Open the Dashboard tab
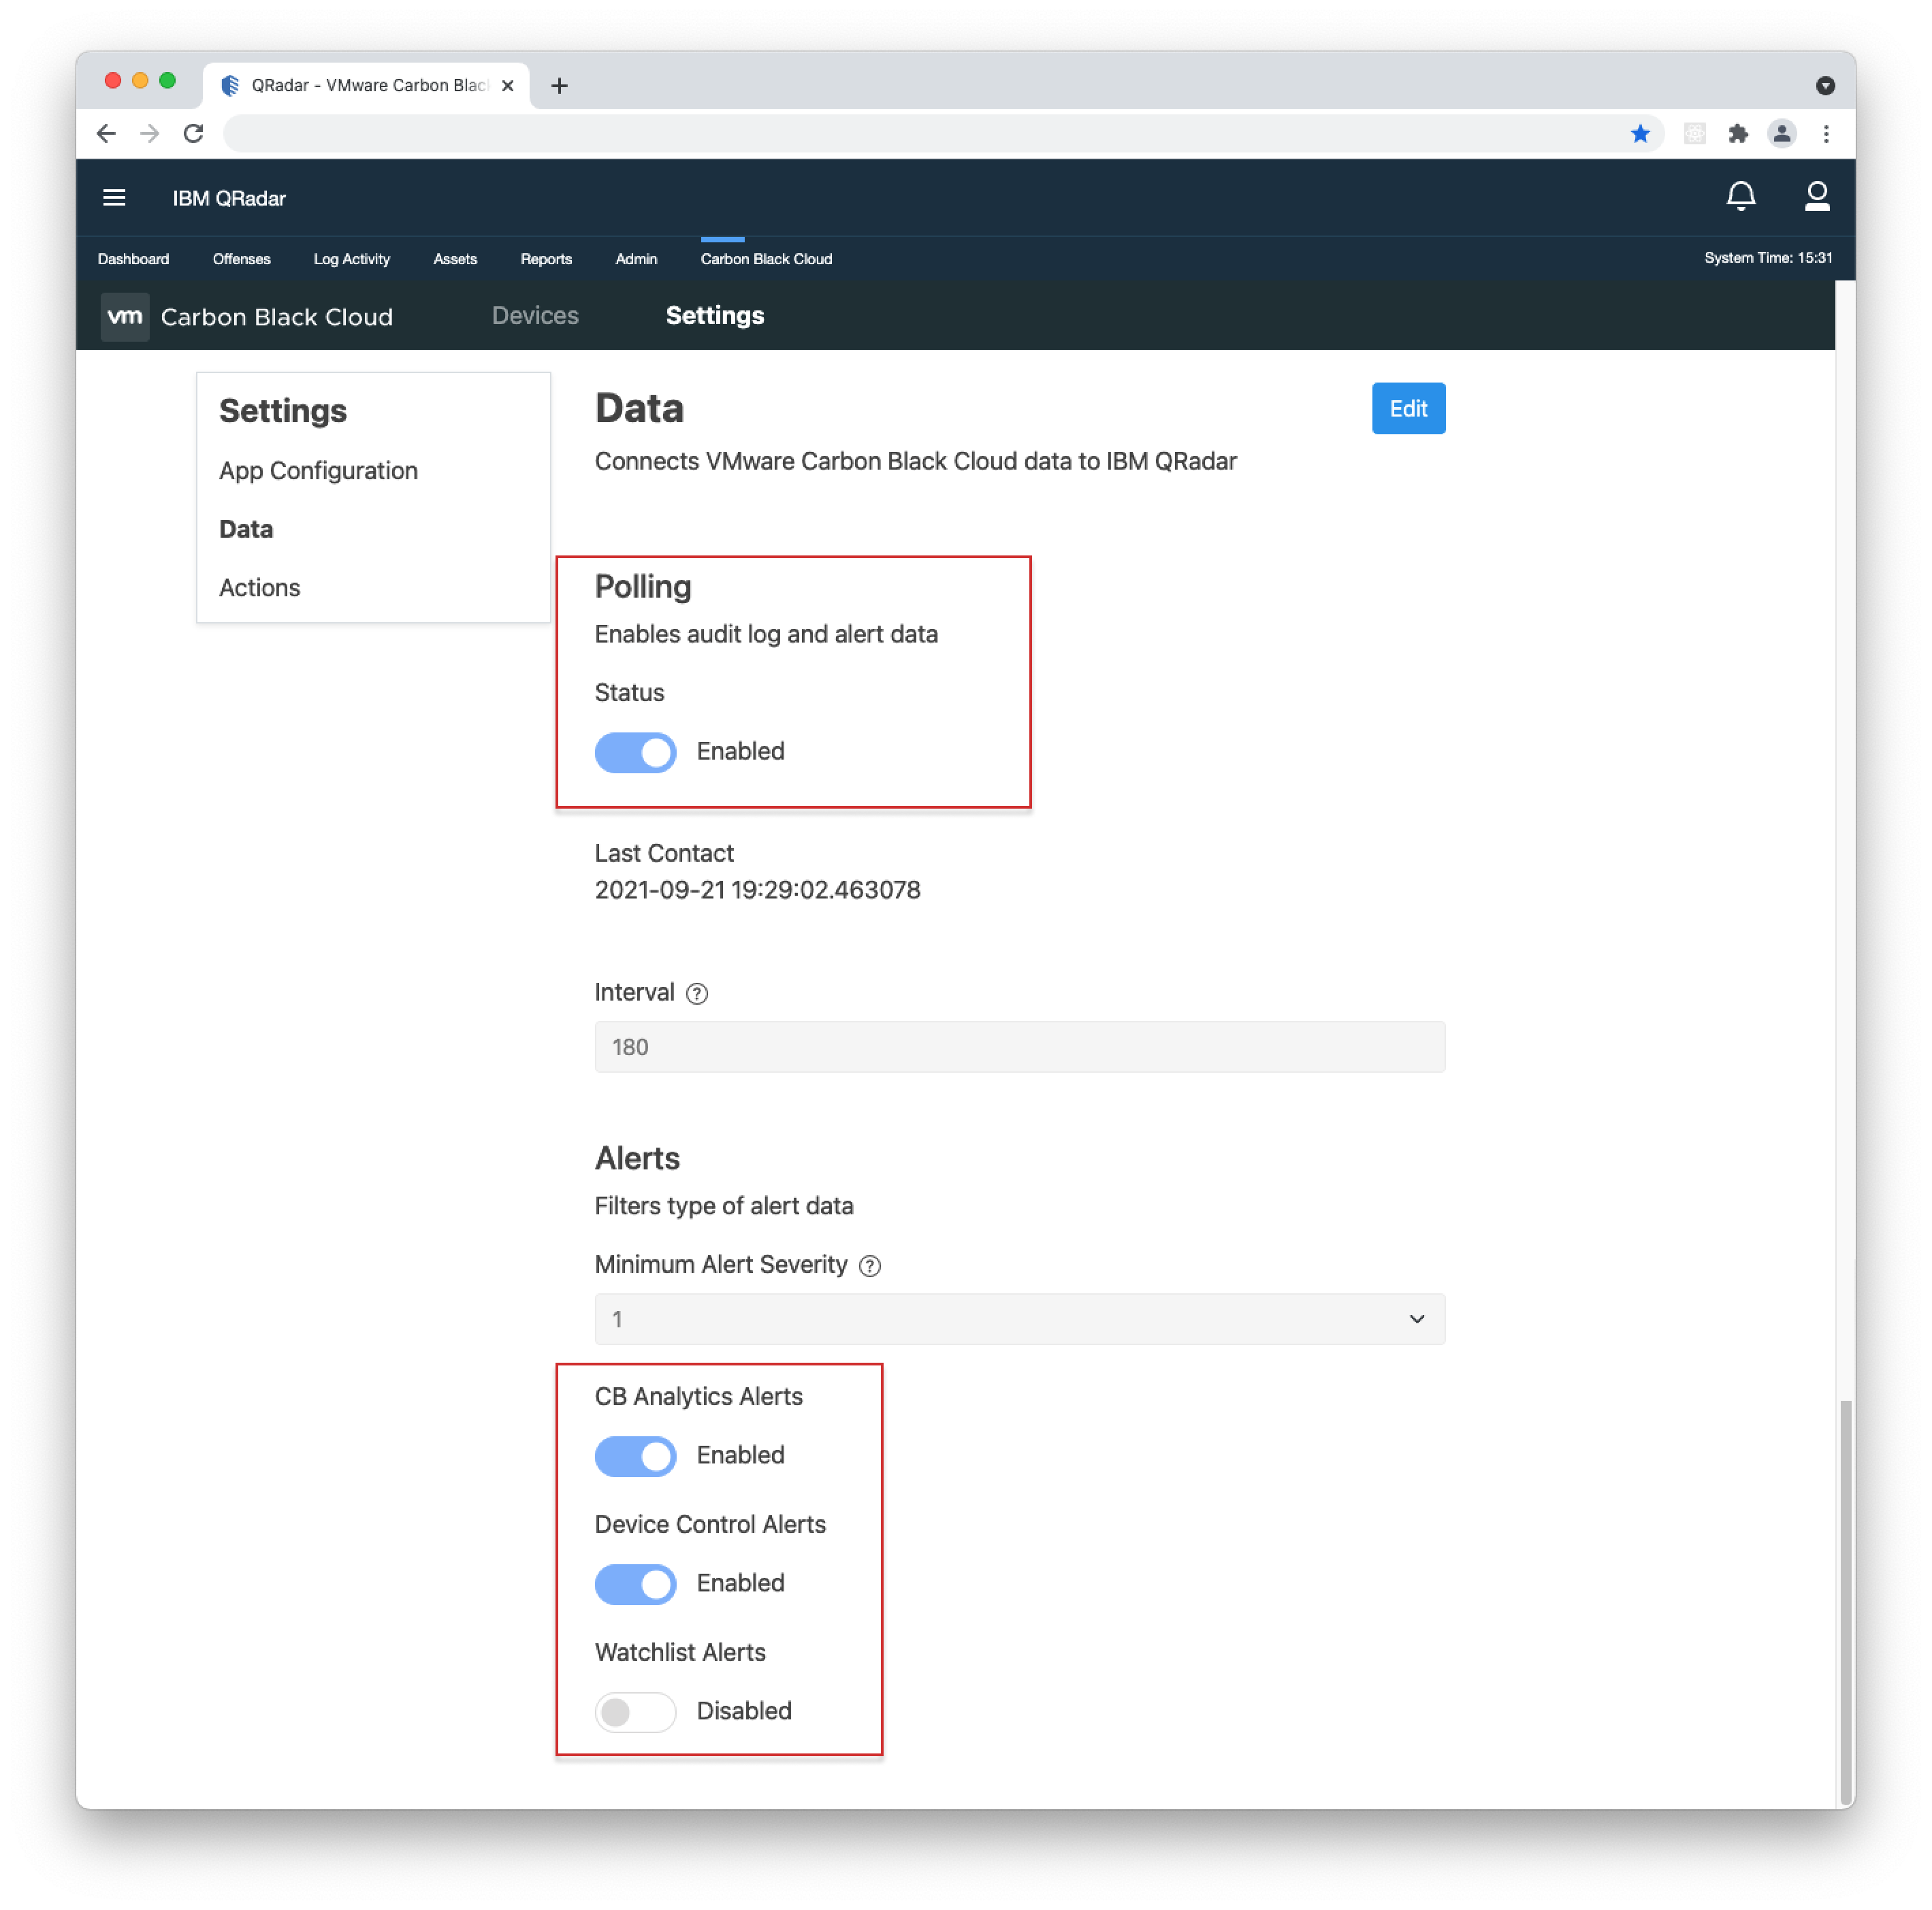Image resolution: width=1932 pixels, height=1910 pixels. (x=133, y=259)
